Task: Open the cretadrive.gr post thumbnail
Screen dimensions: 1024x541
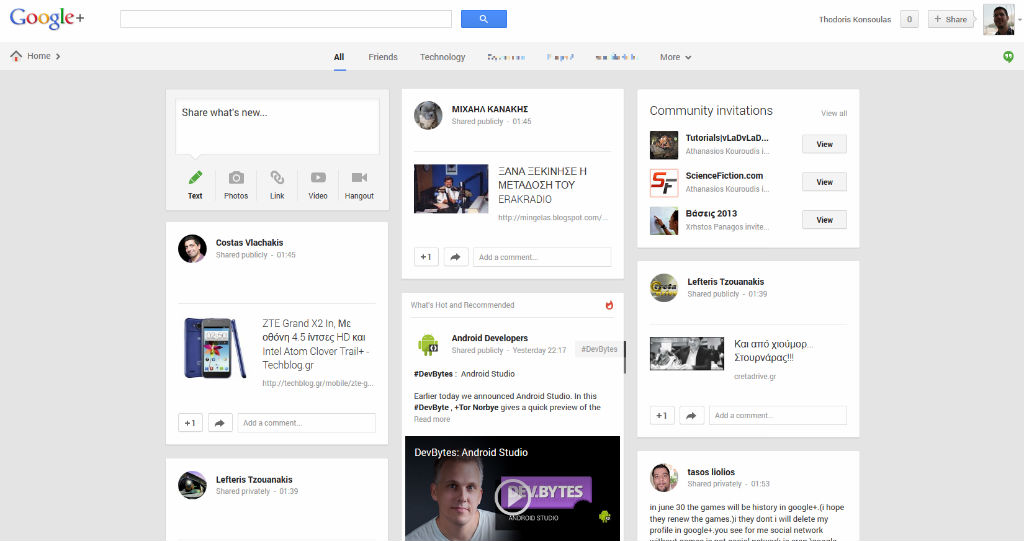Action: click(x=687, y=353)
